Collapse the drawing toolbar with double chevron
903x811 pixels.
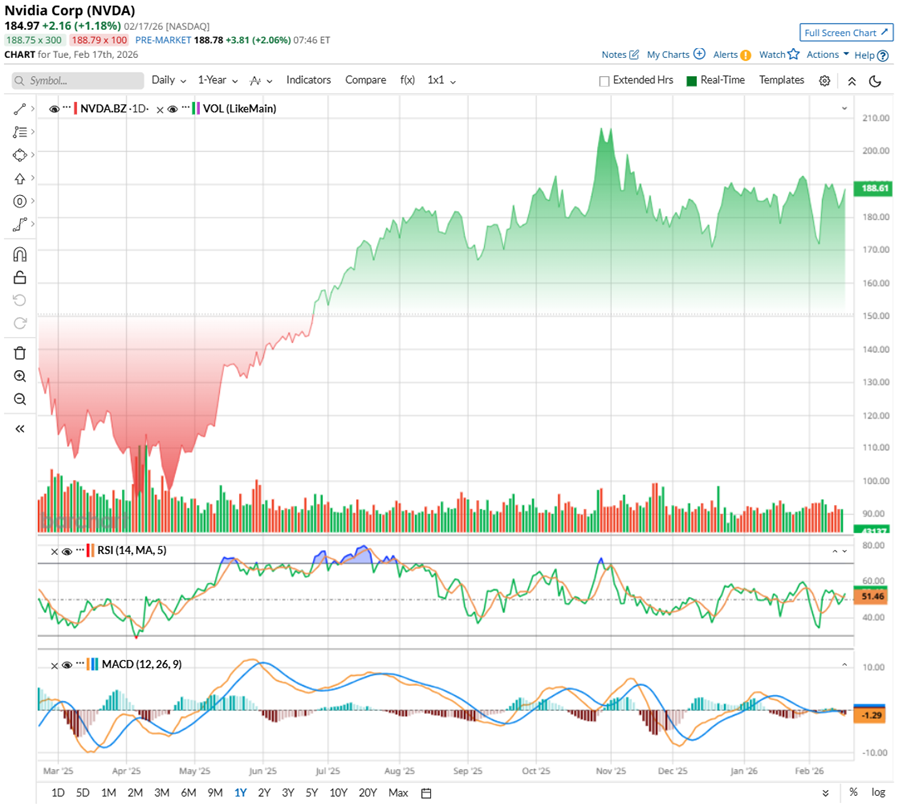[20, 429]
